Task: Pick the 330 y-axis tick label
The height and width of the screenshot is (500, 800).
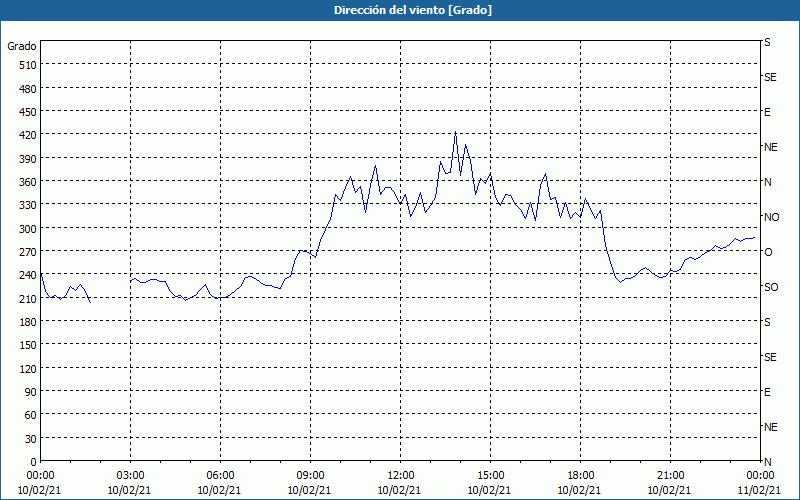Action: 28,205
